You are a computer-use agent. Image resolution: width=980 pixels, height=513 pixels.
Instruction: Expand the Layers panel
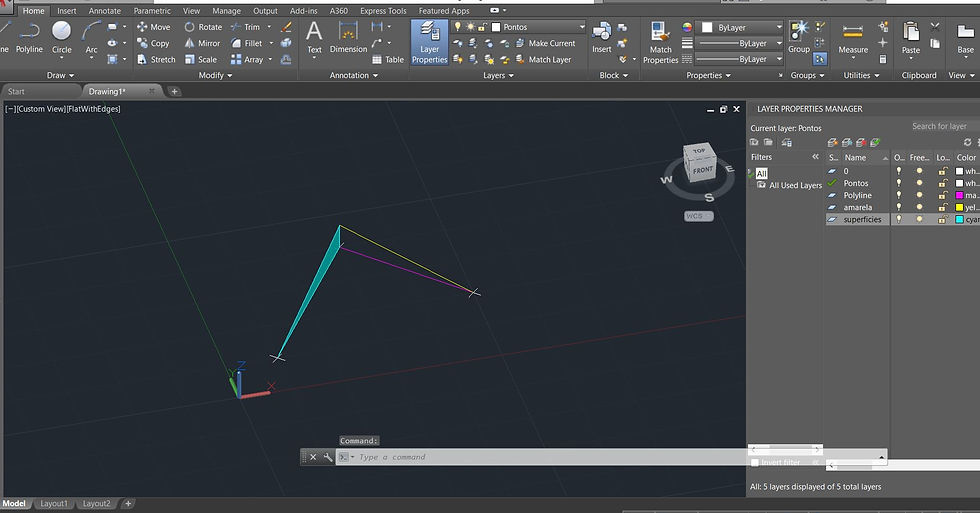coord(498,75)
